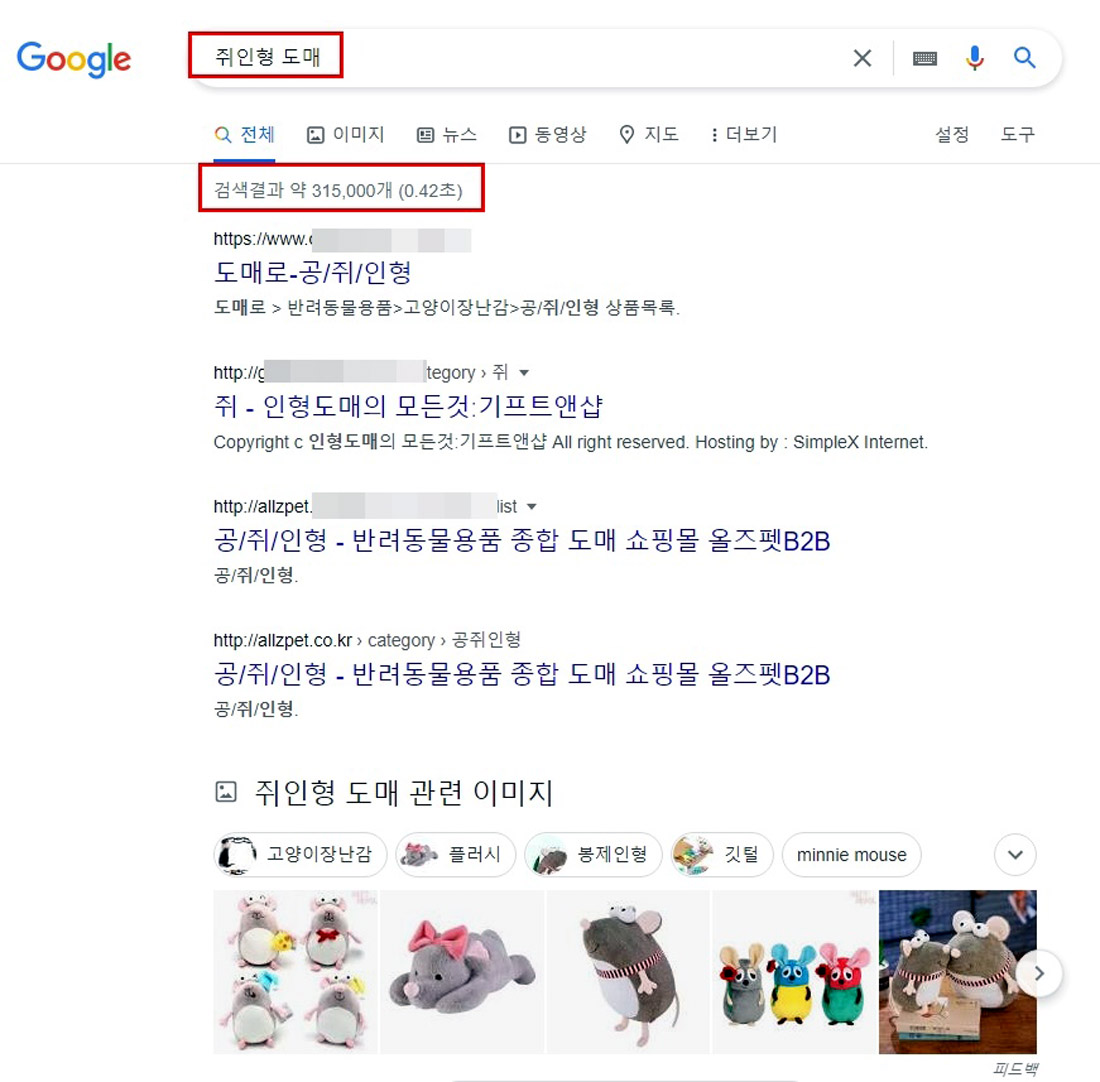
Task: Open the 설정 menu
Action: click(952, 134)
